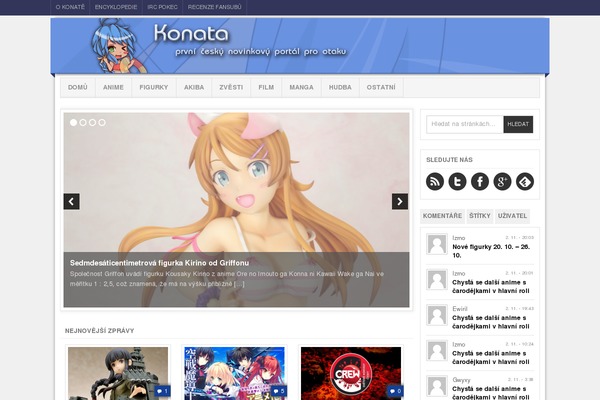Open the Film navigation section

click(x=266, y=87)
